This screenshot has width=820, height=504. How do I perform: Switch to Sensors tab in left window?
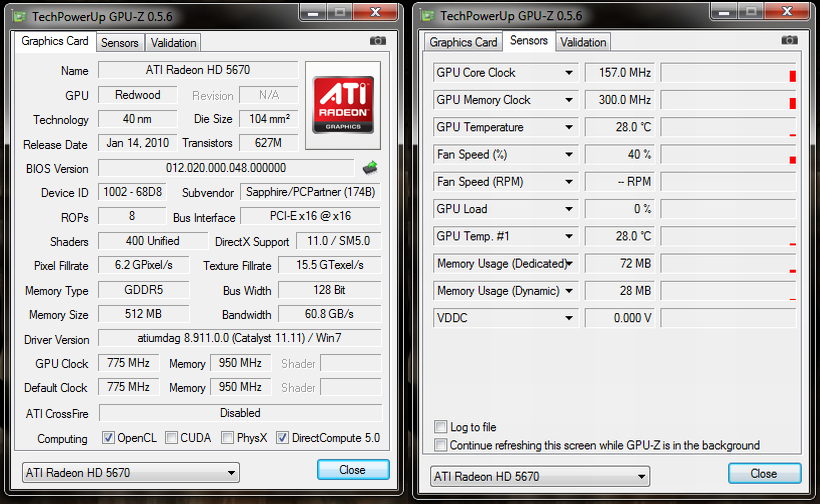pyautogui.click(x=120, y=43)
